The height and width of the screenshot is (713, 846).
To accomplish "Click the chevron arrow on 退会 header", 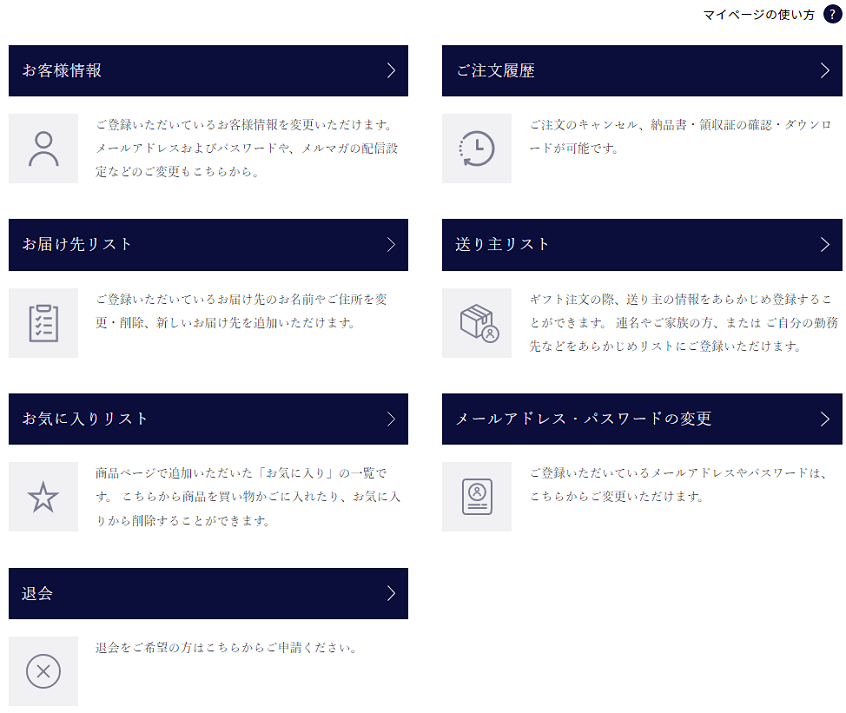I will [391, 593].
